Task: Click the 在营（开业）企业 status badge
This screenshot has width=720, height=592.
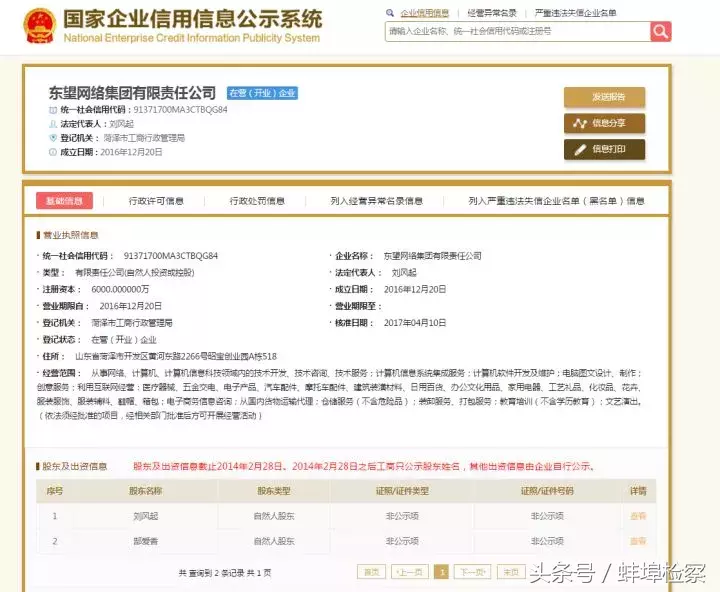Action: (x=262, y=93)
